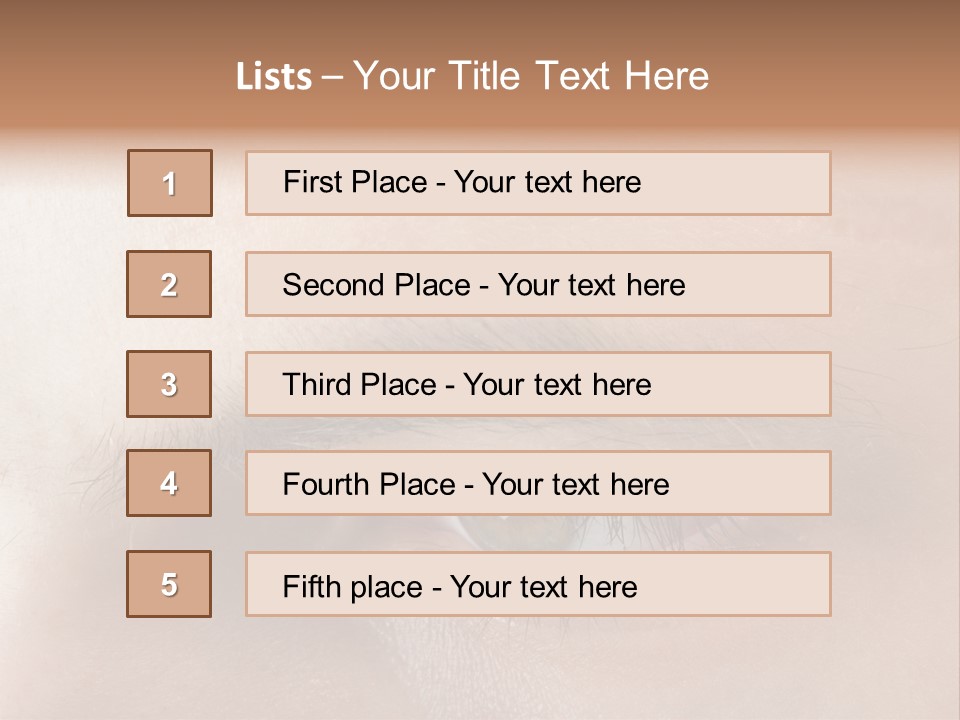Click "Your text here" in Third Place row

coord(557,385)
